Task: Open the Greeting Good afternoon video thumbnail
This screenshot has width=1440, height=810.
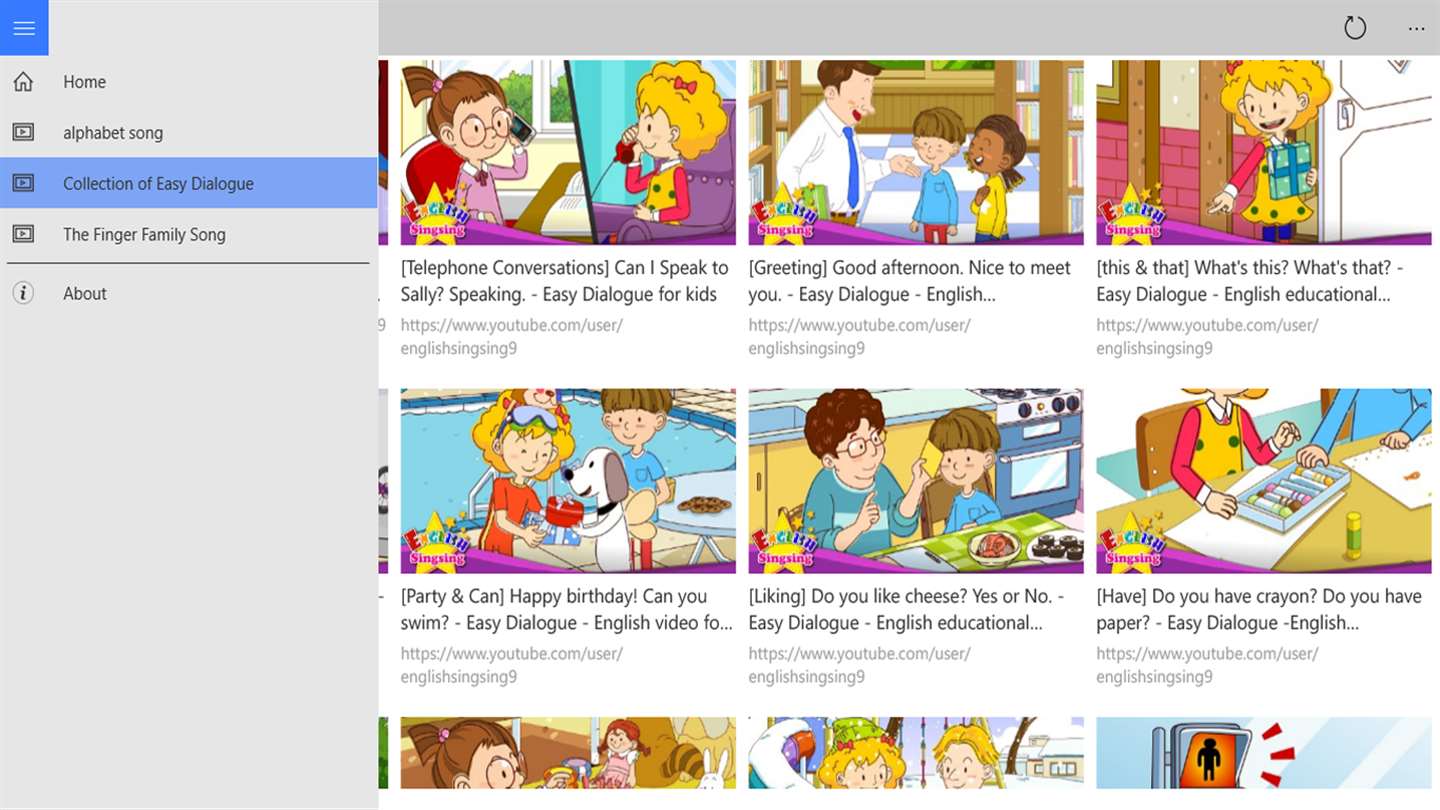Action: coord(916,152)
